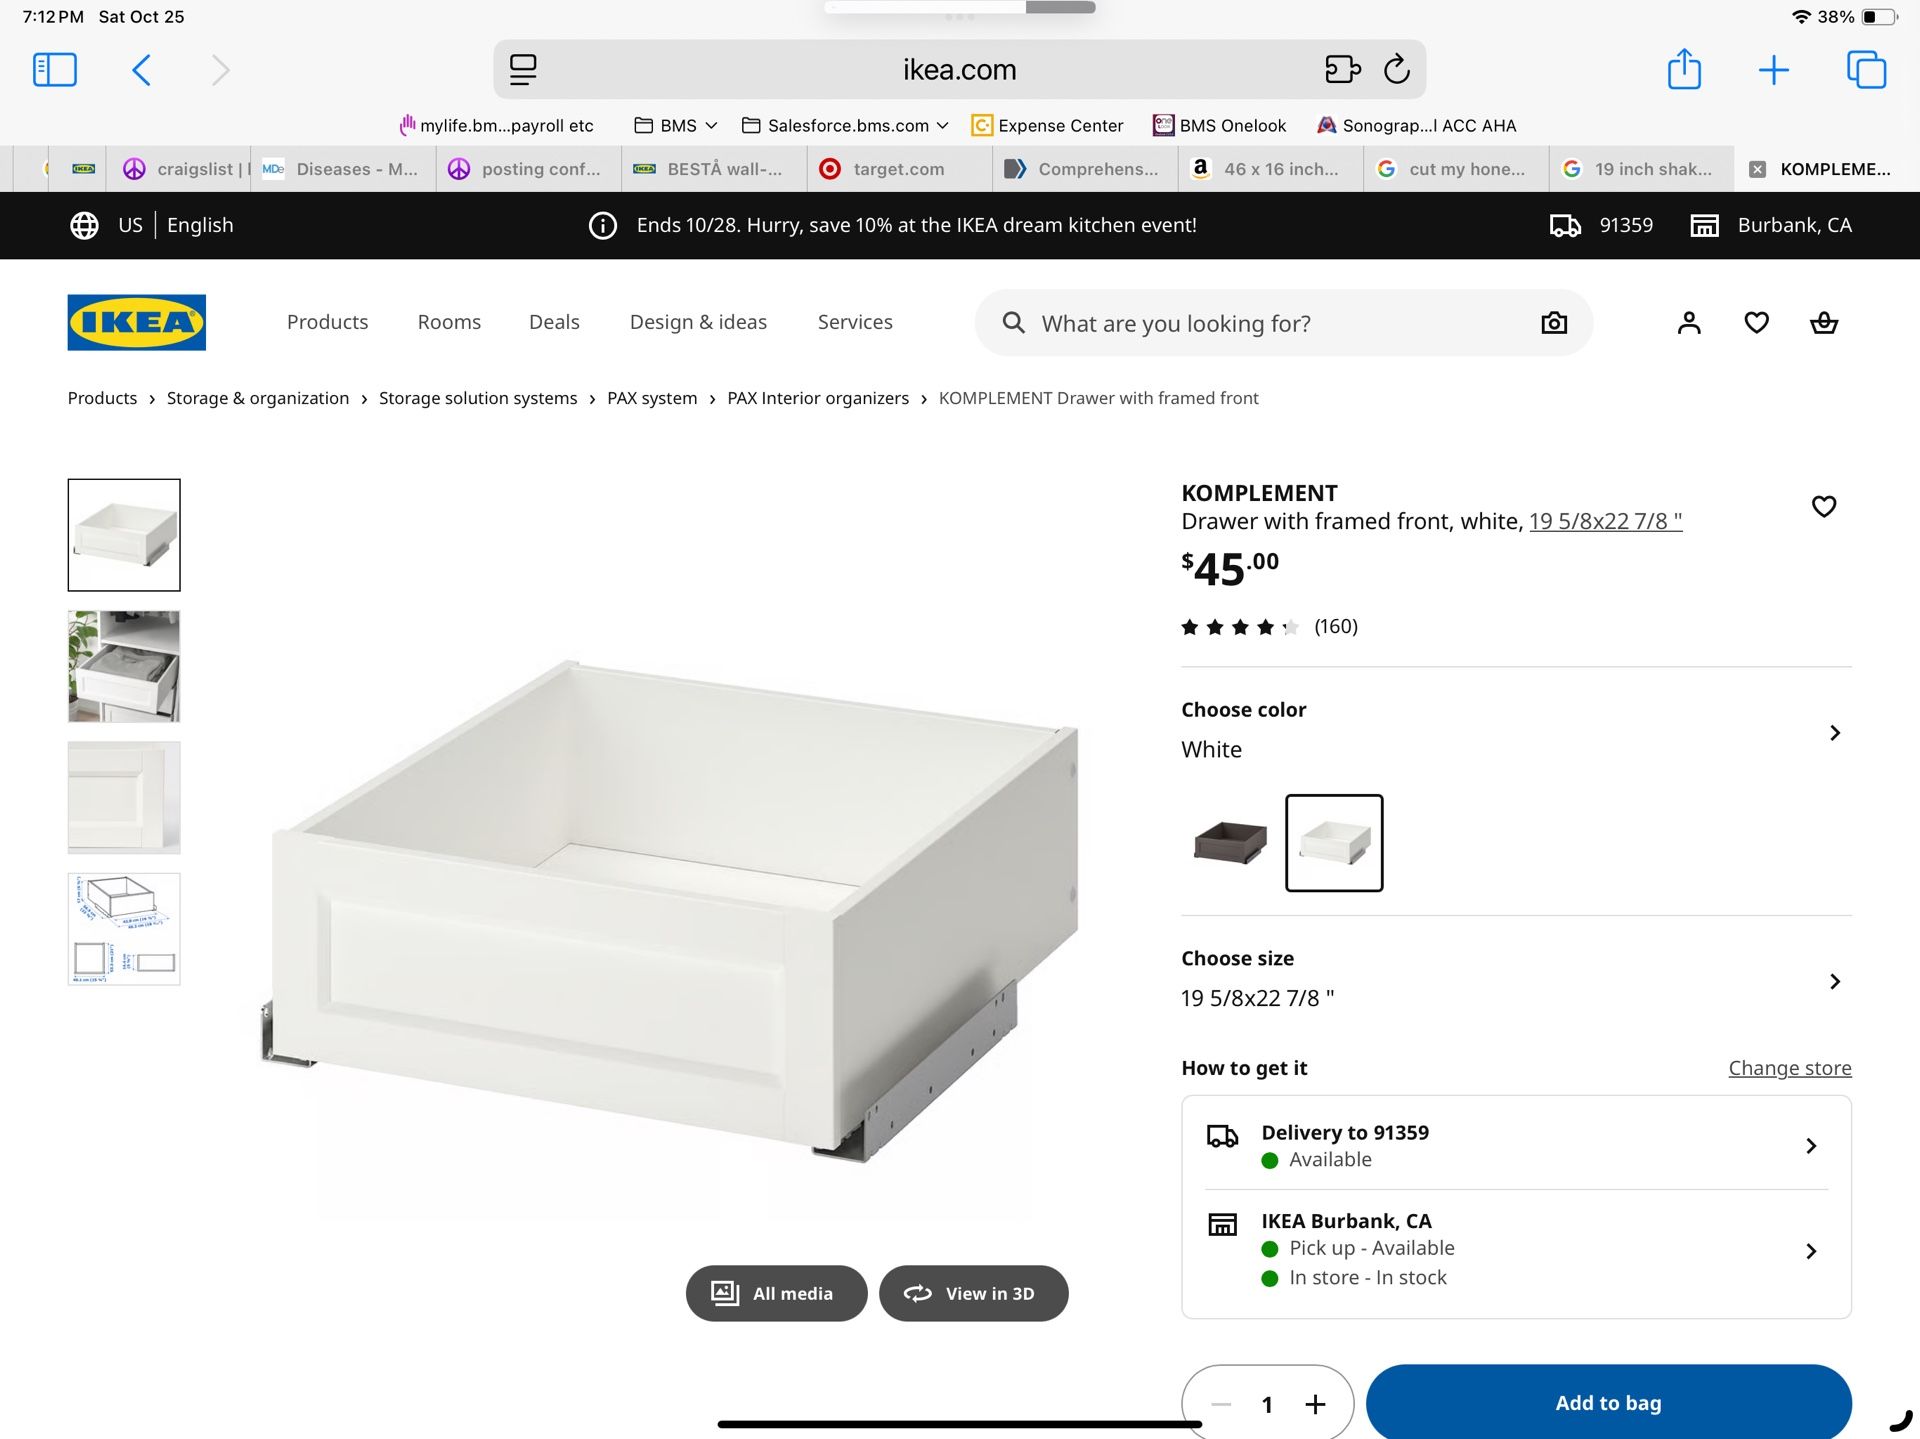The height and width of the screenshot is (1439, 1920).
Task: Click the IKEA logo to go home
Action: click(136, 322)
